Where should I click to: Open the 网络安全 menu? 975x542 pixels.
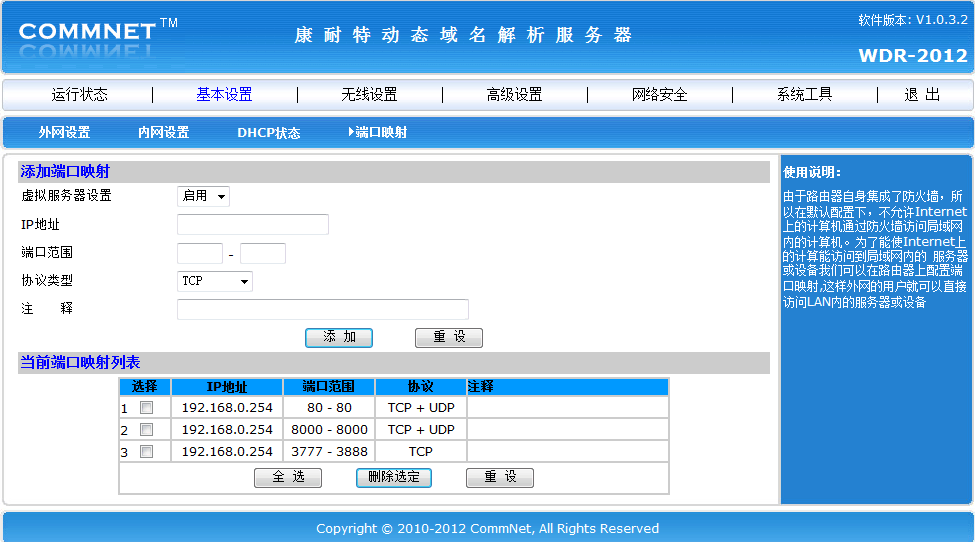pos(659,95)
